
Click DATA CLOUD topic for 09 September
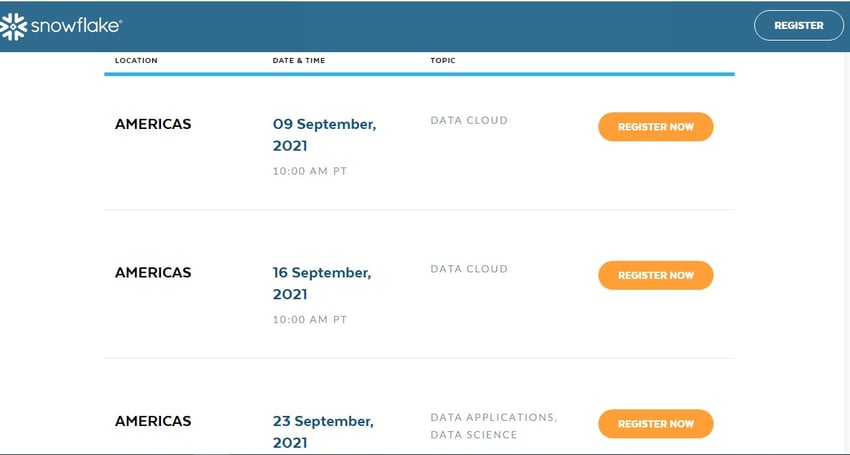469,120
